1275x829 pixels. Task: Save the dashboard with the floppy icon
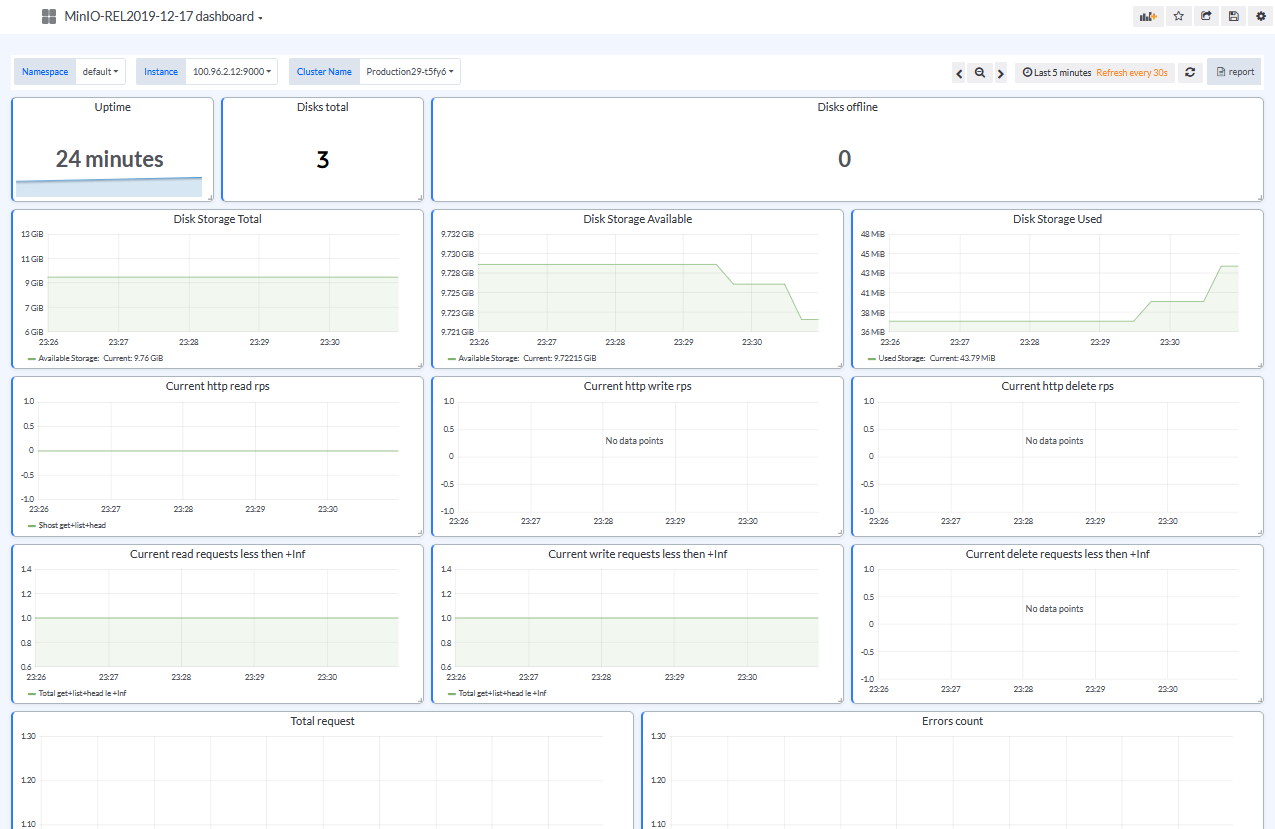pyautogui.click(x=1234, y=17)
